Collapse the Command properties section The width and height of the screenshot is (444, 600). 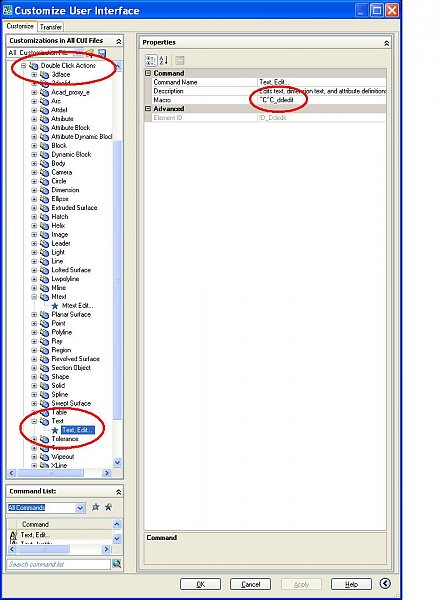[x=148, y=73]
